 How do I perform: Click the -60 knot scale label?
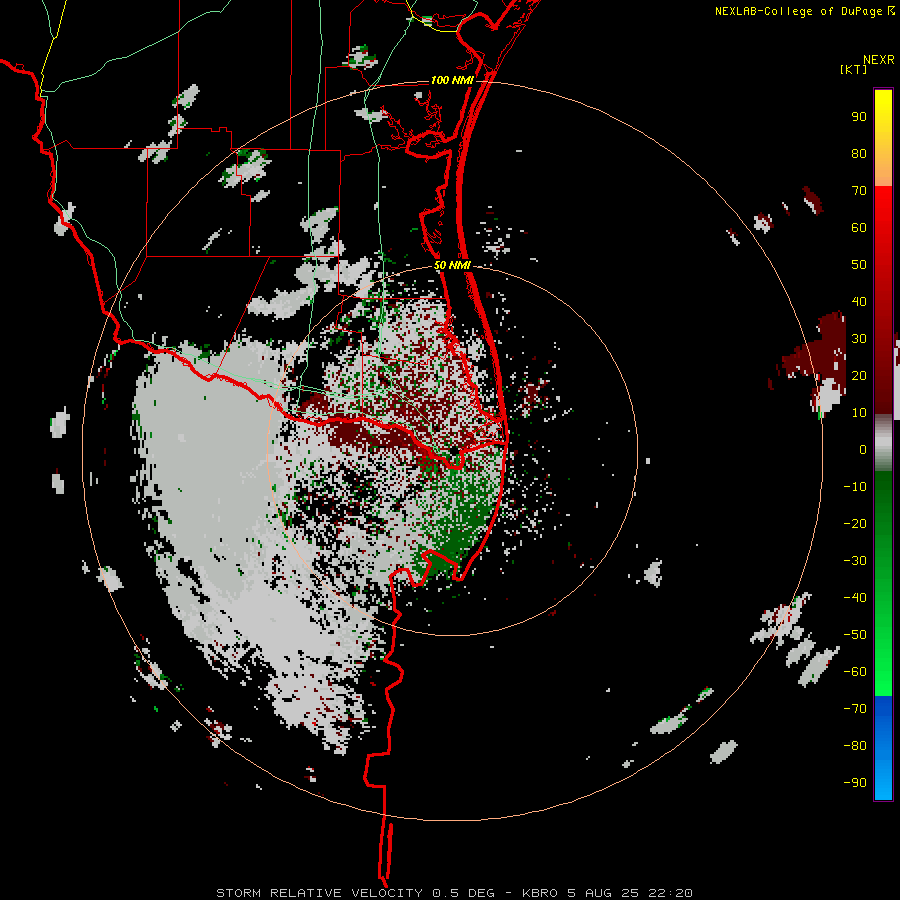(x=855, y=672)
